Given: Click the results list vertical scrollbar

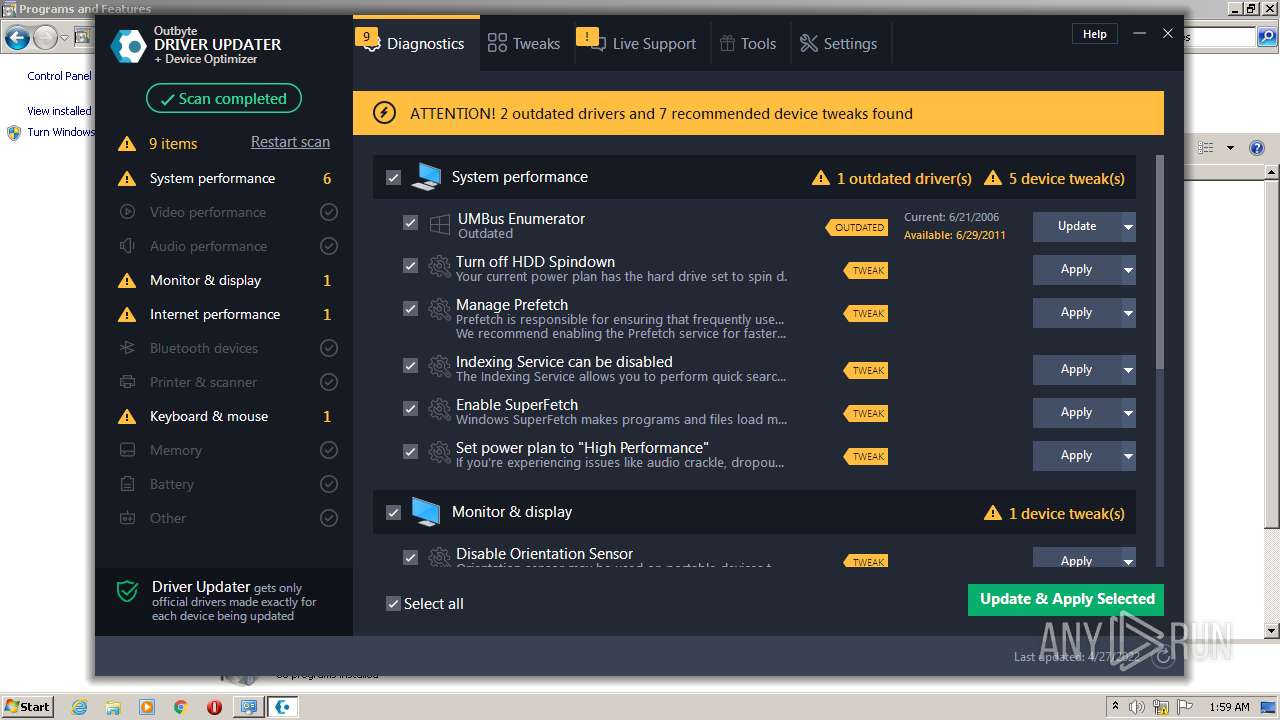Looking at the screenshot, I should click(x=1160, y=260).
